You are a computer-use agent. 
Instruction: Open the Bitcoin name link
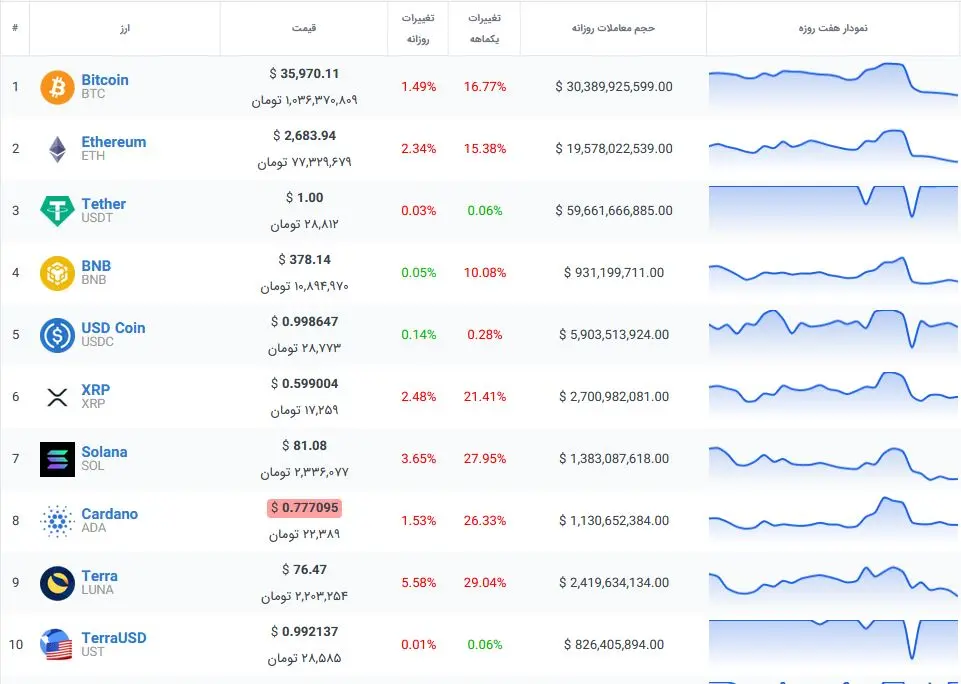(105, 80)
